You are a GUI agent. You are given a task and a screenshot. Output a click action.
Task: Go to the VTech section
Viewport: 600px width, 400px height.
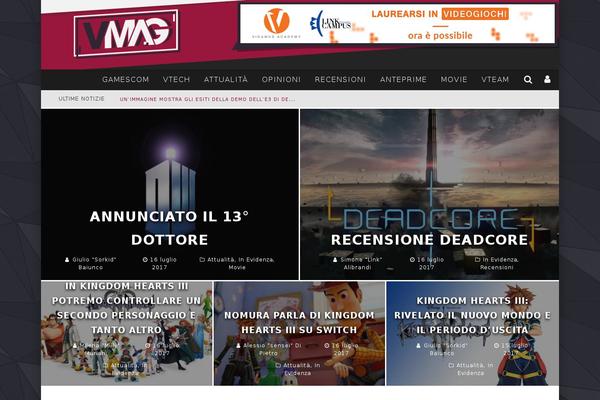pyautogui.click(x=176, y=80)
